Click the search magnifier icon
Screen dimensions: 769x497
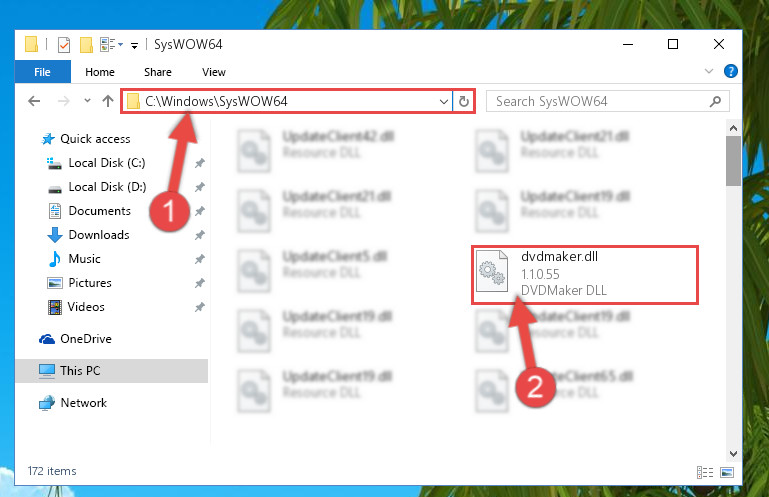[715, 102]
